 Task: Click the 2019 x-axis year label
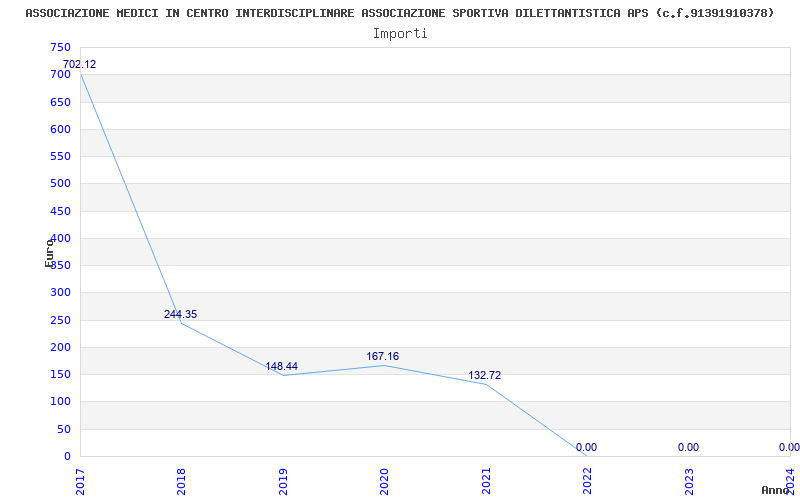(x=283, y=482)
